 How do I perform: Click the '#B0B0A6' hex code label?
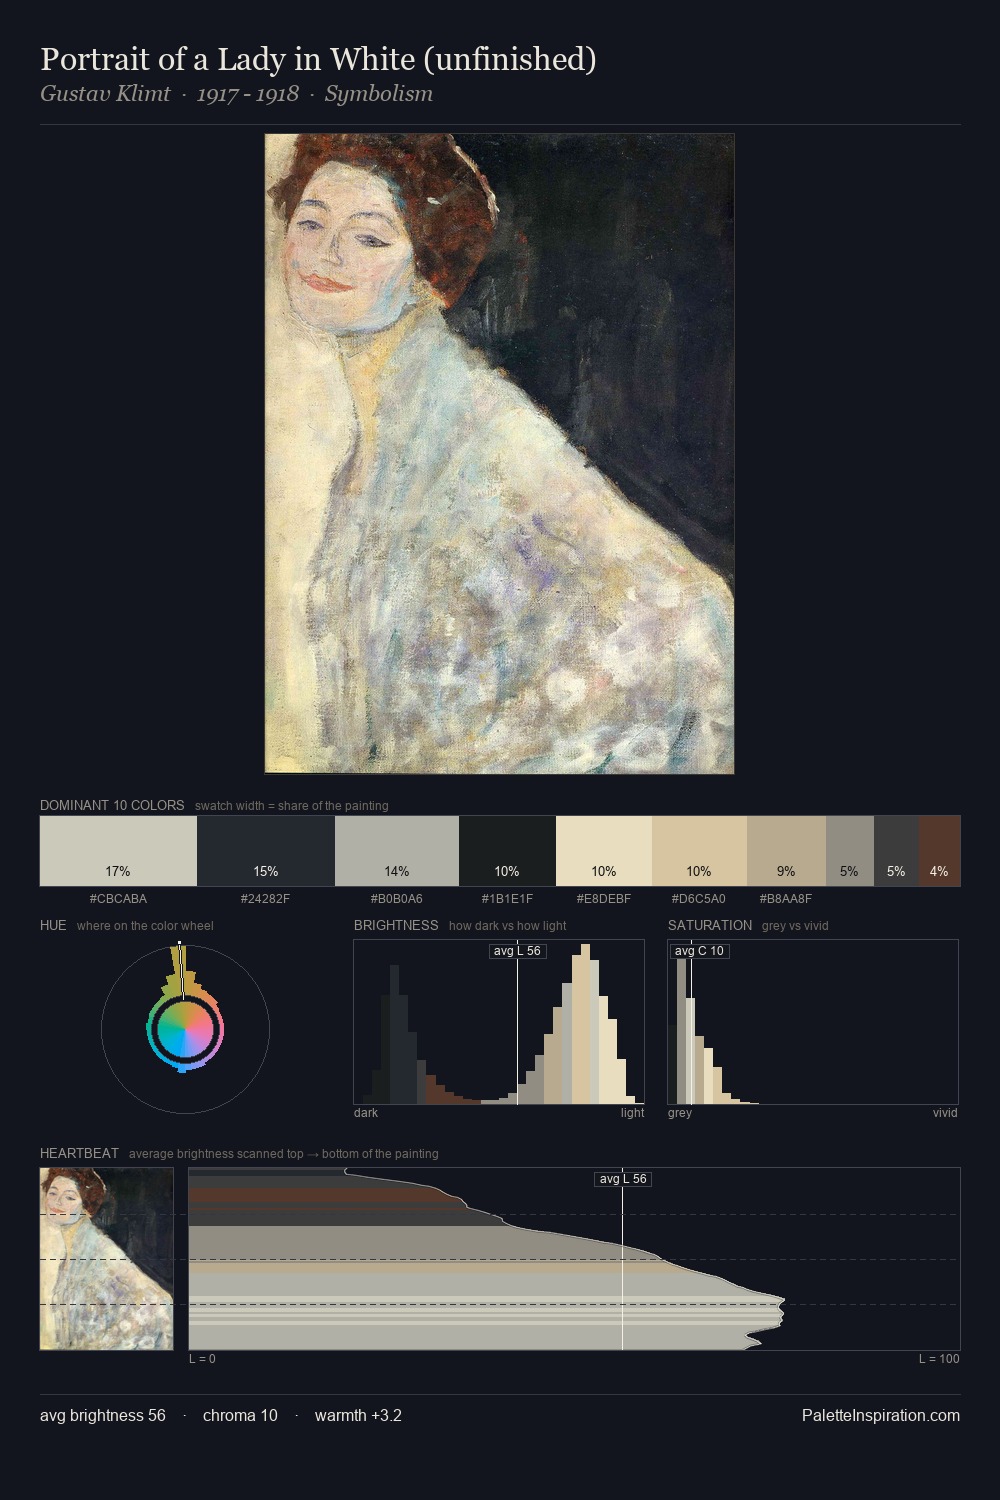[x=396, y=899]
